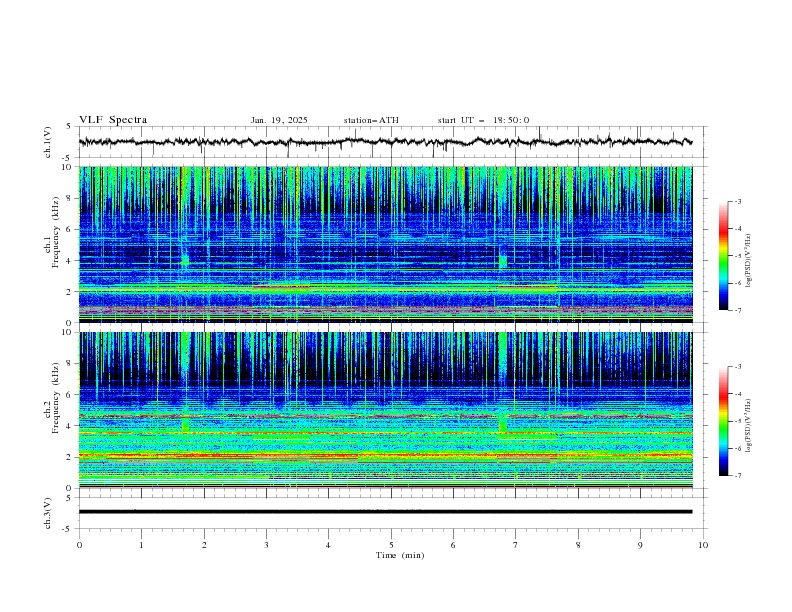Click time axis tick label "6"
Image resolution: width=792 pixels, height=612 pixels.
(453, 545)
